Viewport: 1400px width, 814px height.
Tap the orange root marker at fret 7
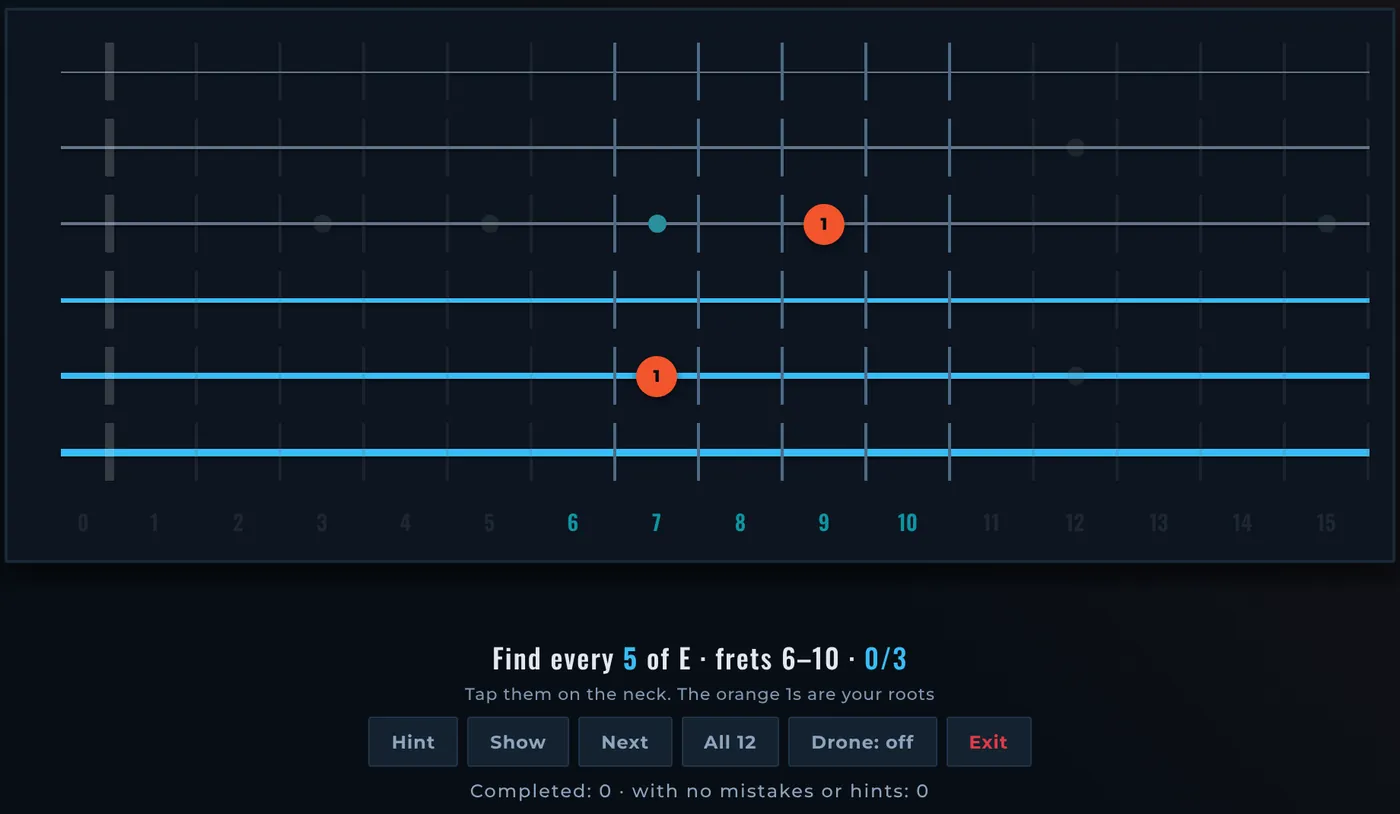pyautogui.click(x=656, y=377)
